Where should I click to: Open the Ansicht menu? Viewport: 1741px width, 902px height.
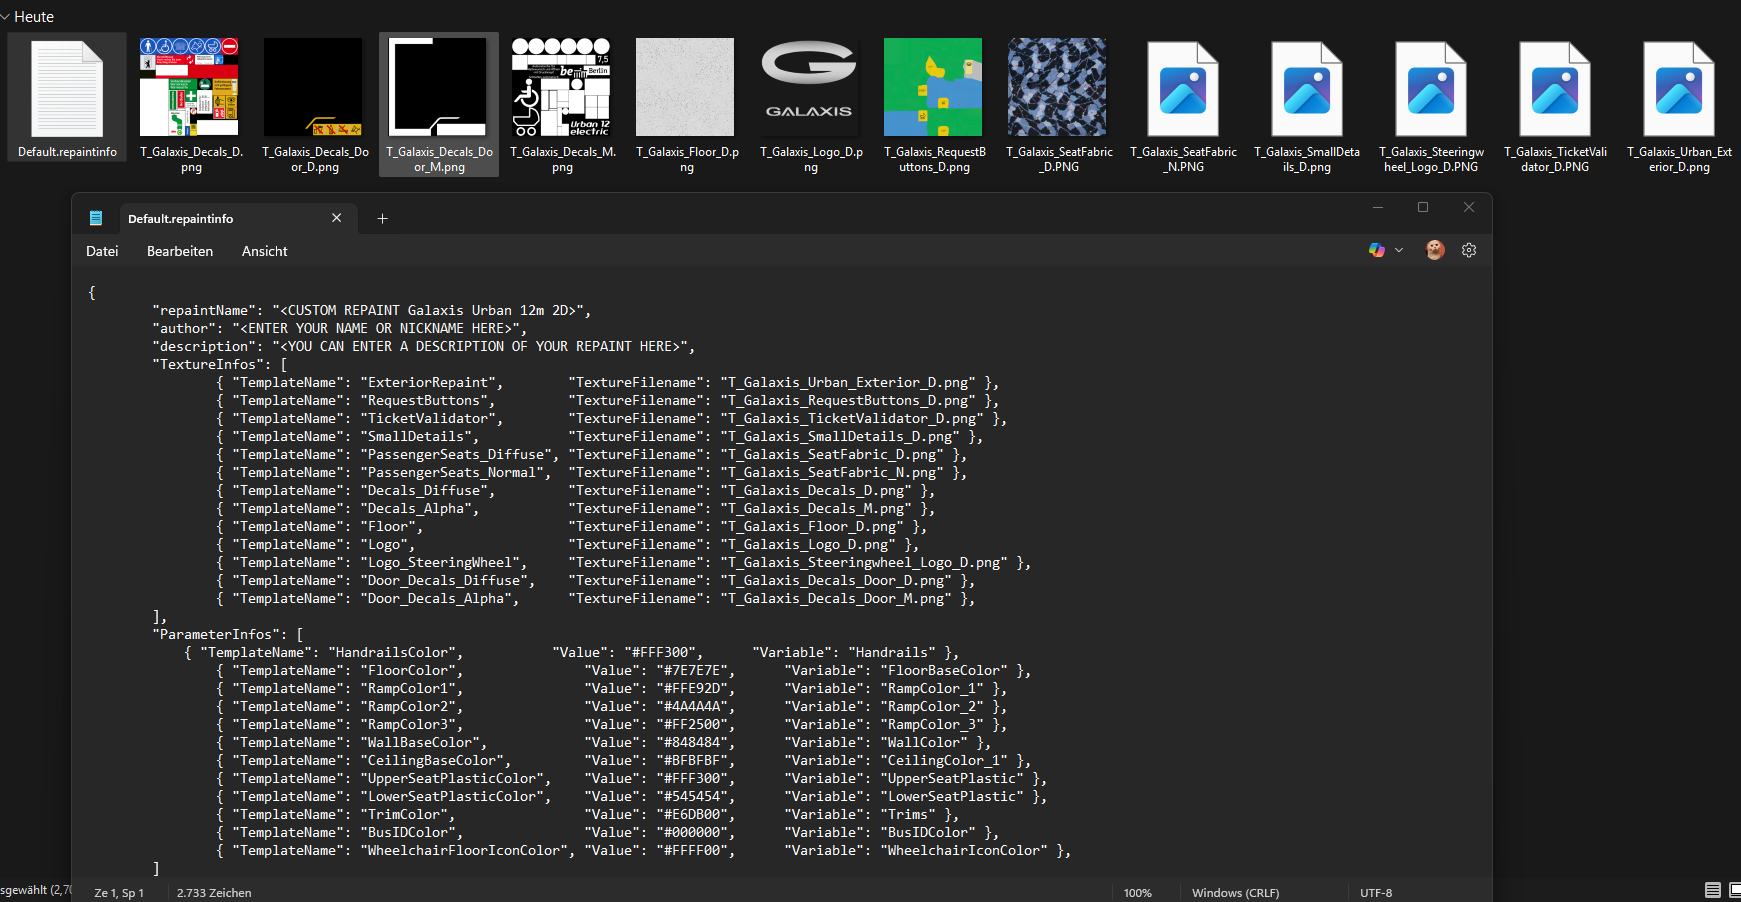(264, 251)
